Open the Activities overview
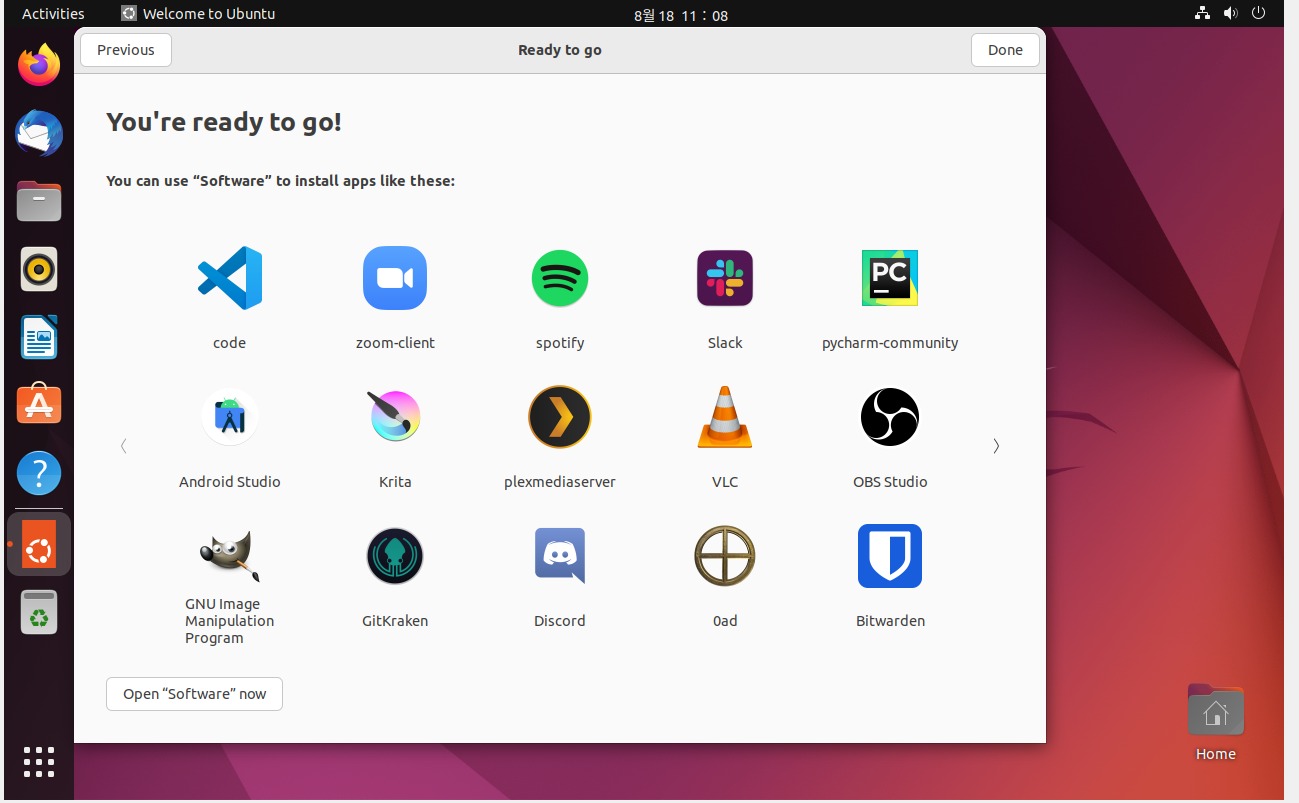1299x803 pixels. (53, 14)
